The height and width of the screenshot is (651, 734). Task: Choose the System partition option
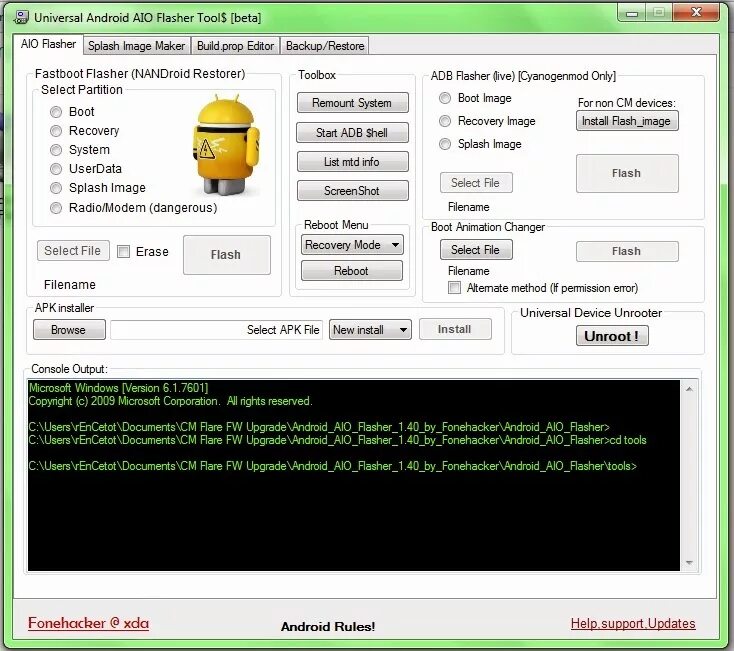pos(56,150)
